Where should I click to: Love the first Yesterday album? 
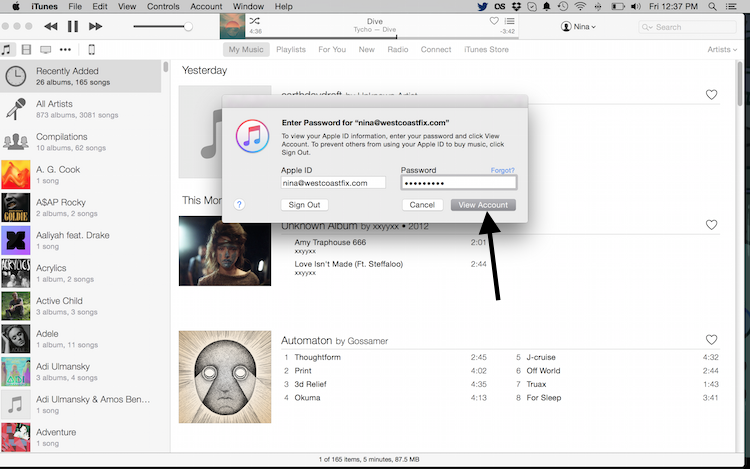[x=711, y=95]
